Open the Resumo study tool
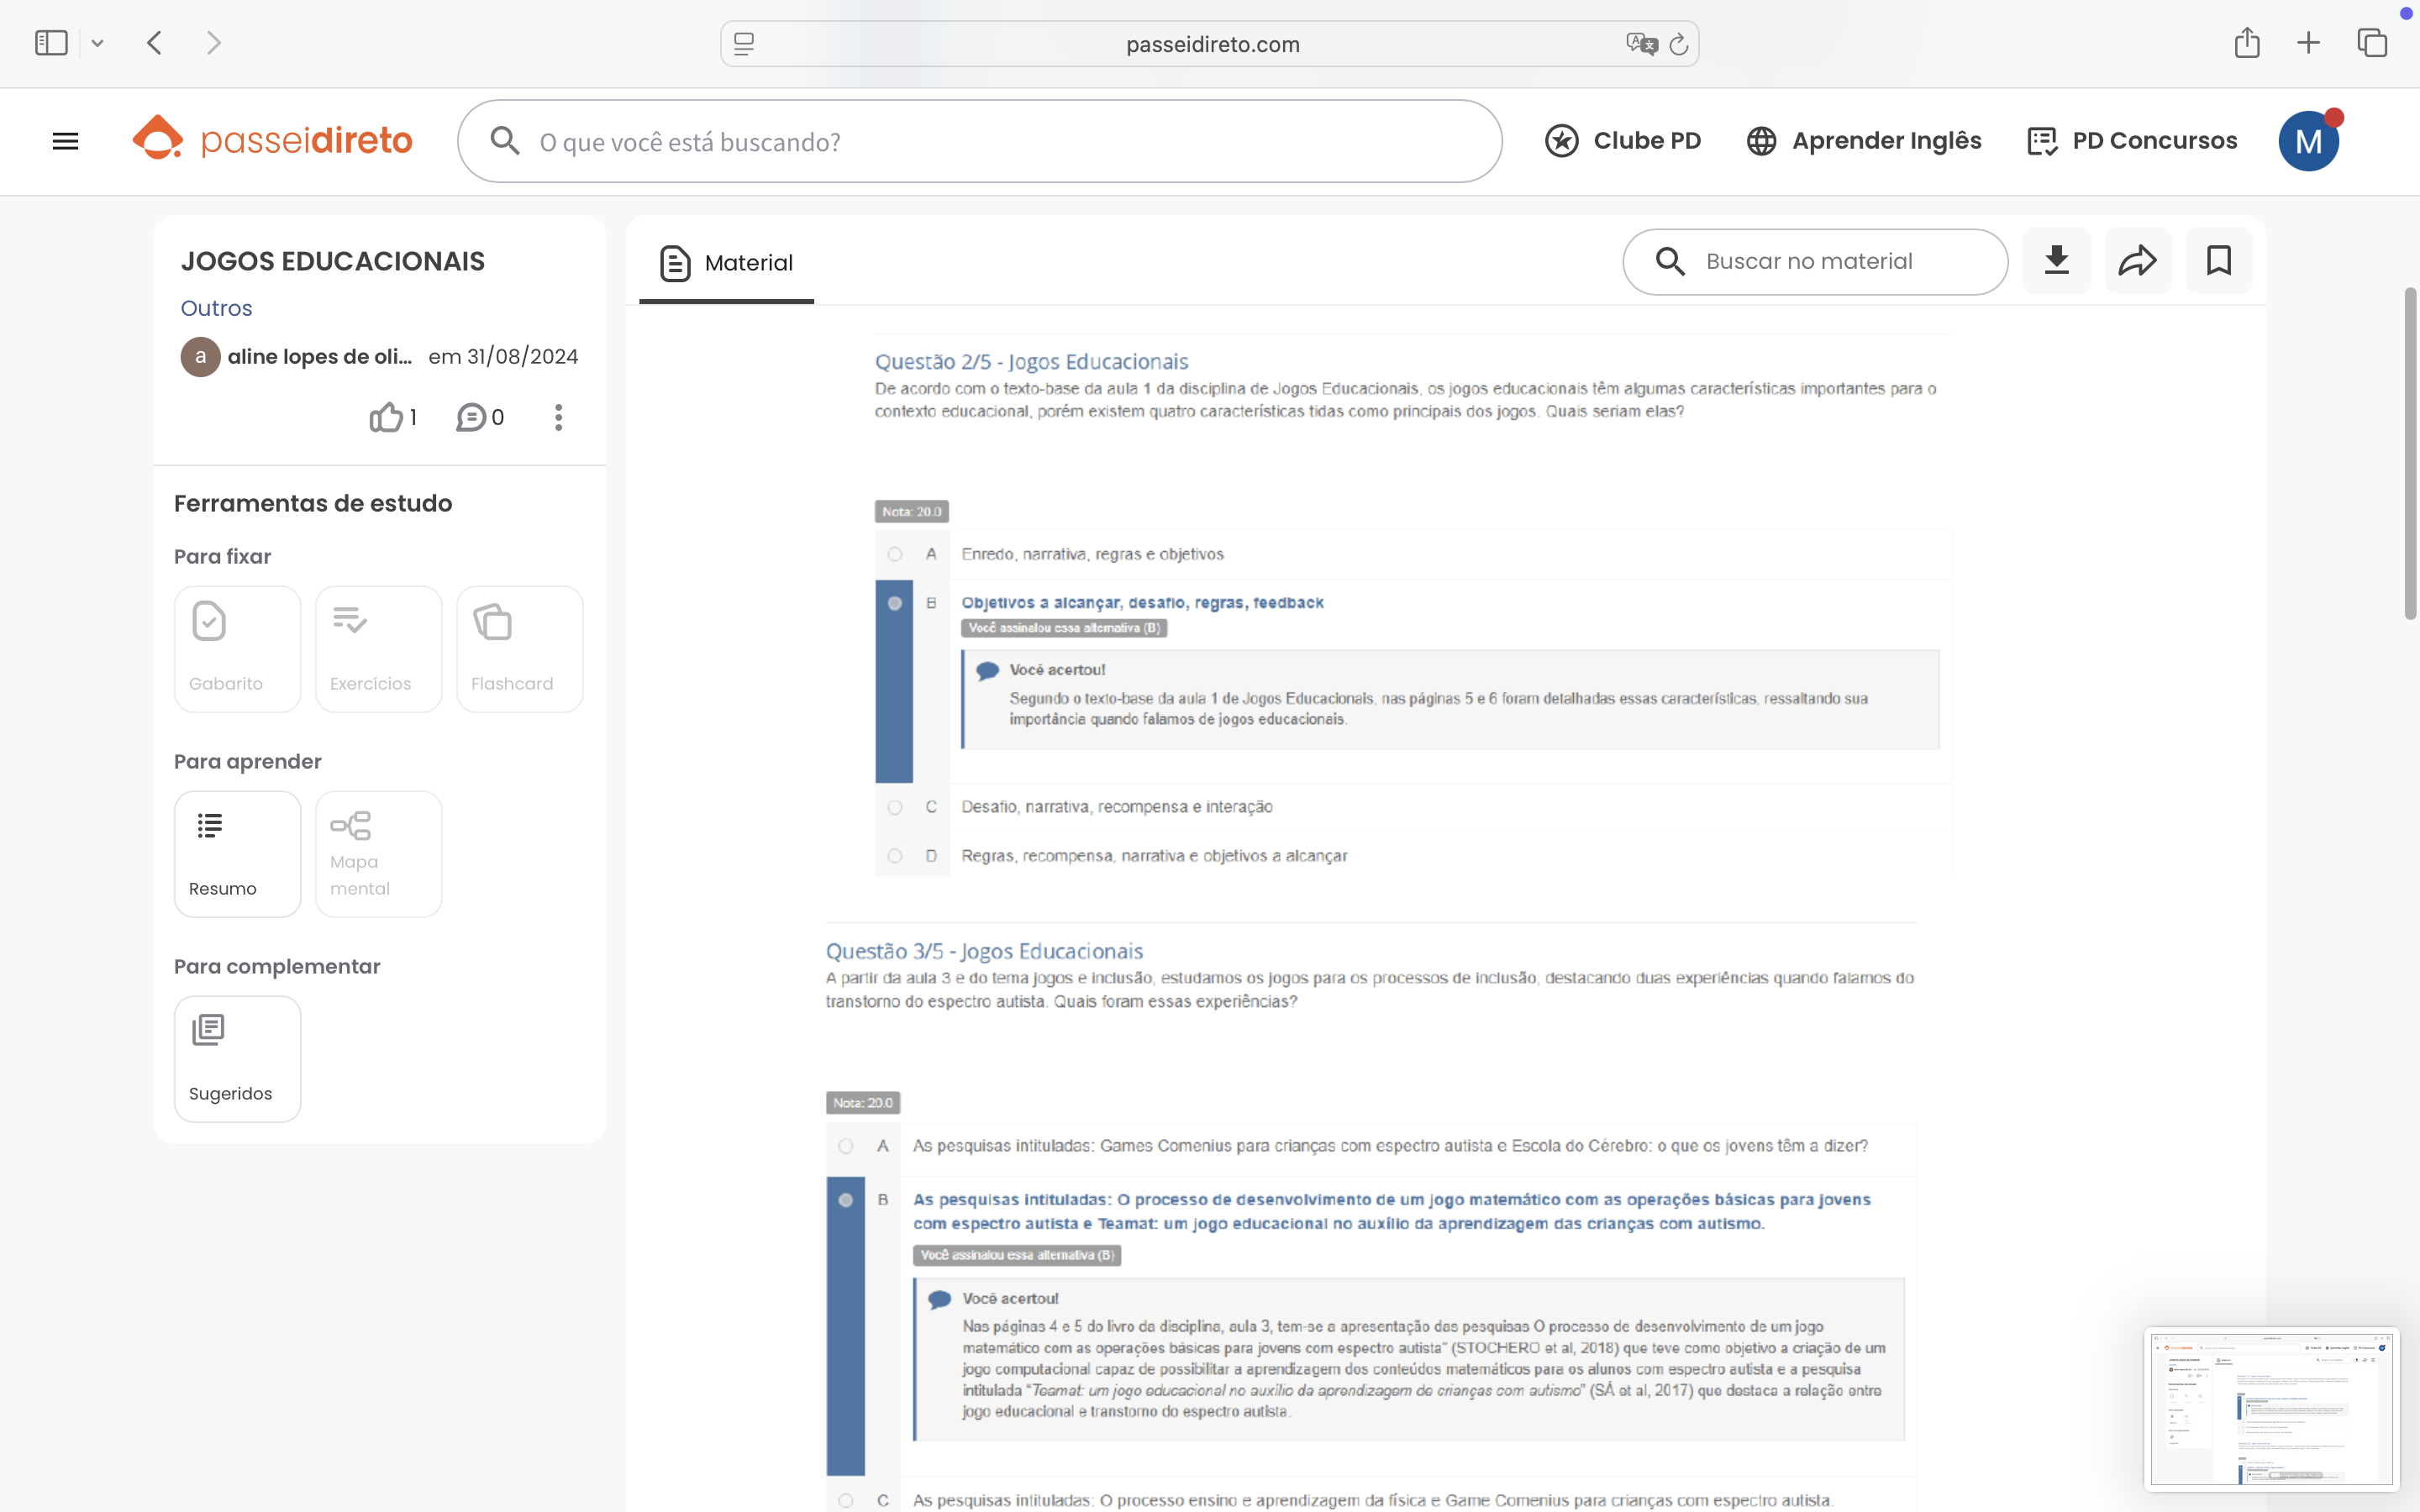Viewport: 2420px width, 1512px height. point(237,853)
